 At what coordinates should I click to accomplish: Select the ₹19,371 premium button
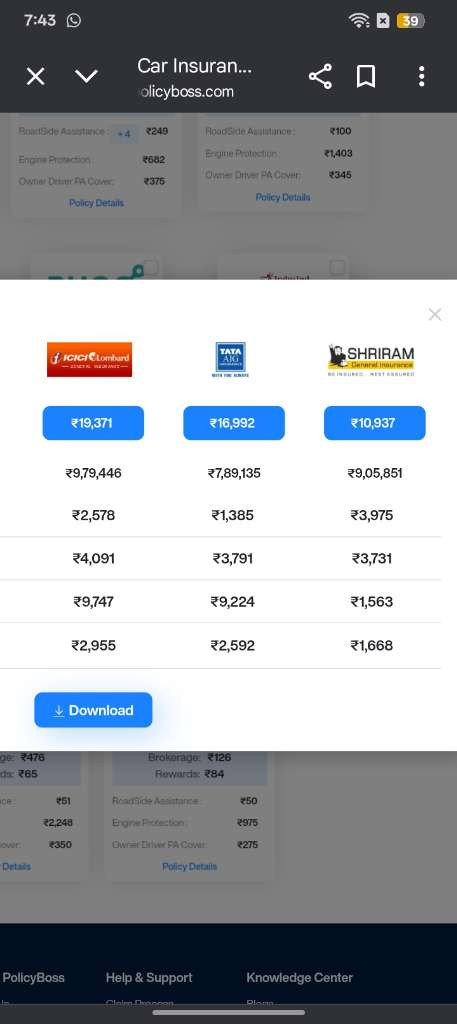[93, 423]
